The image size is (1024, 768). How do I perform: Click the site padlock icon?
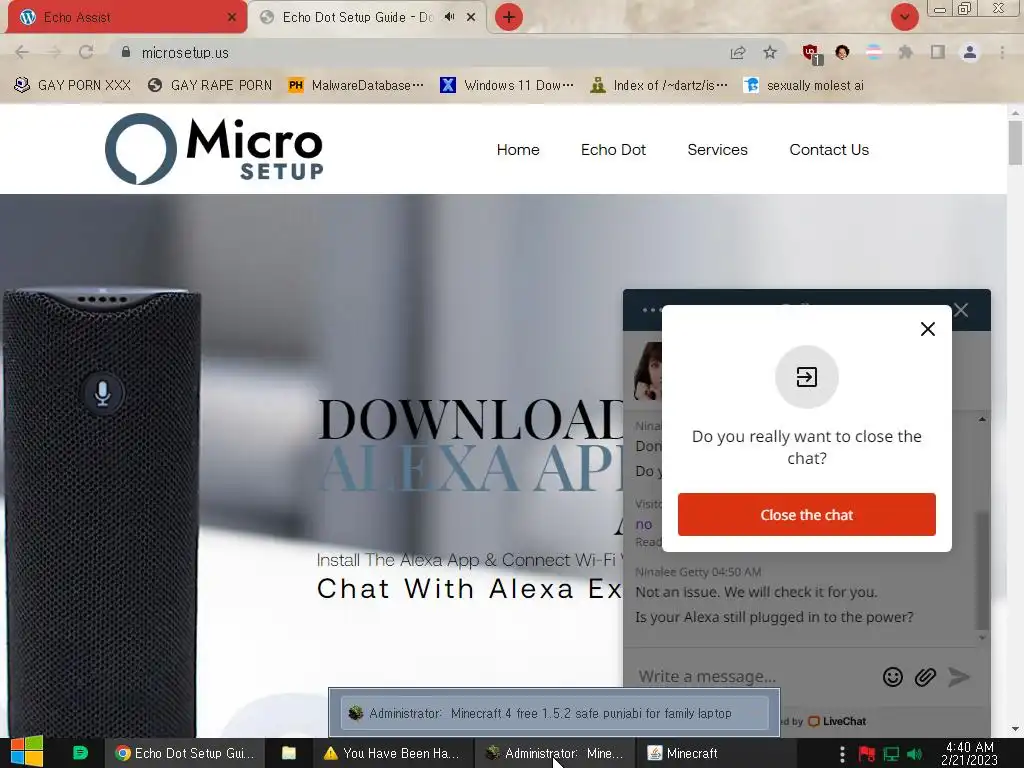pos(126,52)
